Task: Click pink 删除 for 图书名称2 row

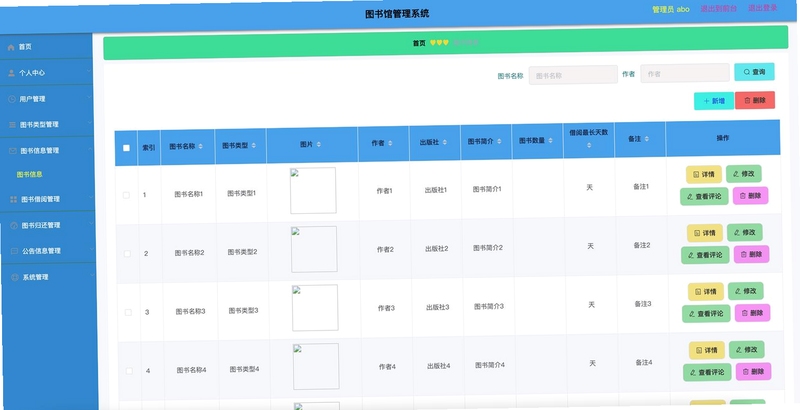Action: [752, 254]
